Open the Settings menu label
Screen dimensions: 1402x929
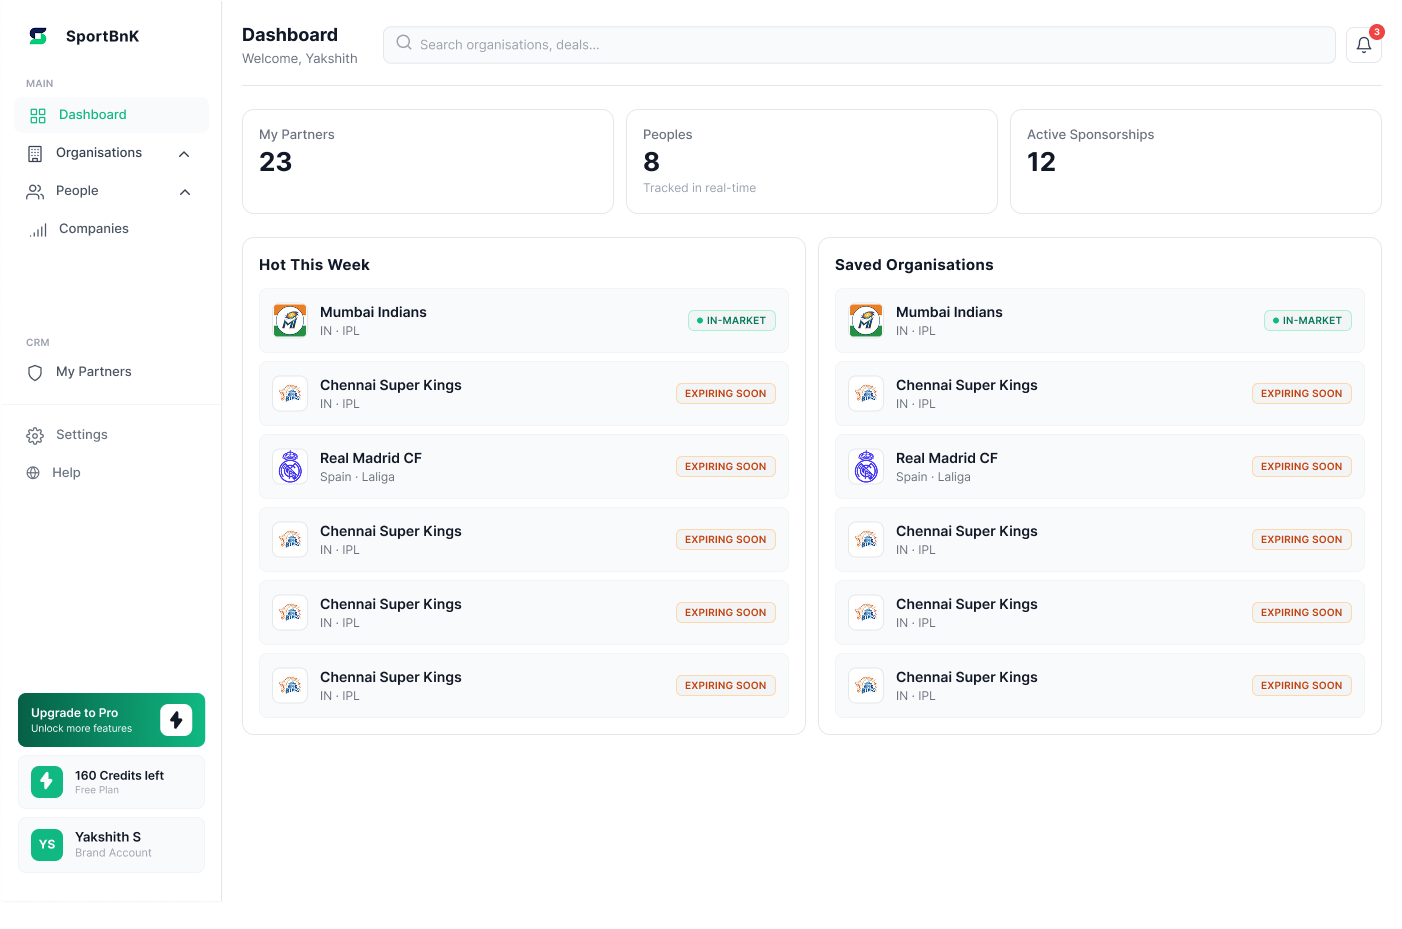click(x=82, y=435)
